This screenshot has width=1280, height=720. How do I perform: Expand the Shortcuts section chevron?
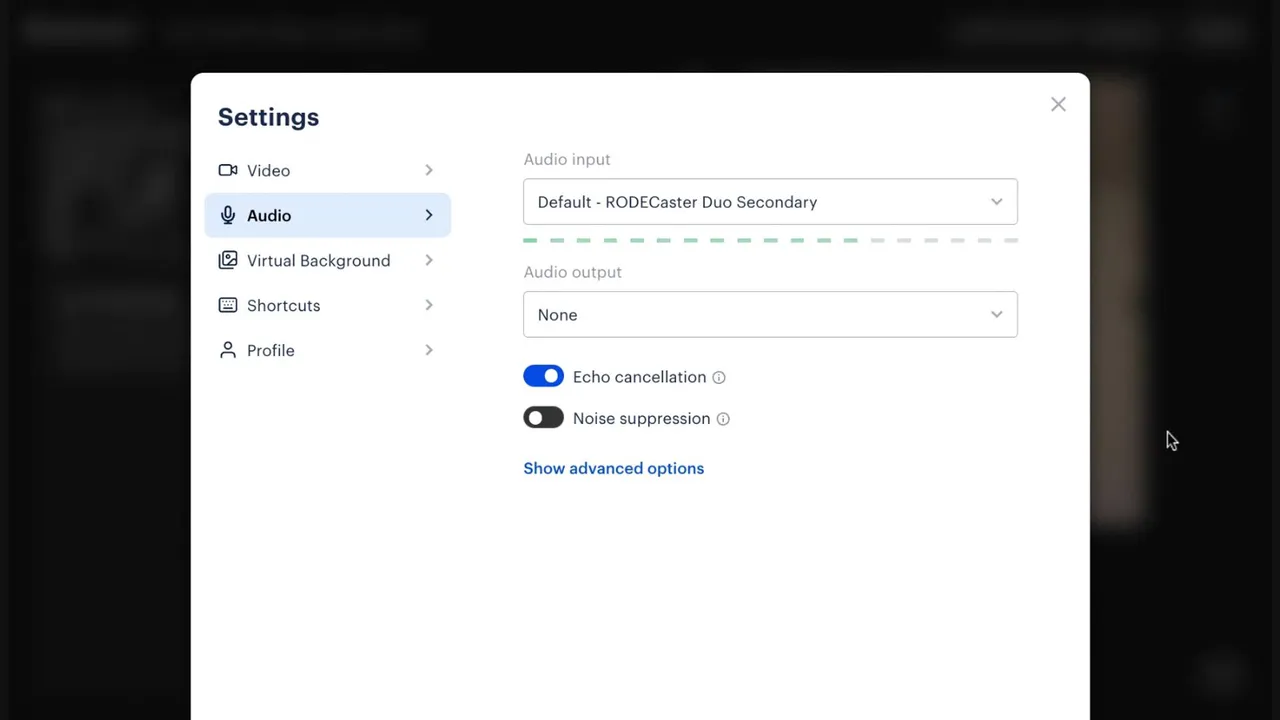click(x=429, y=305)
